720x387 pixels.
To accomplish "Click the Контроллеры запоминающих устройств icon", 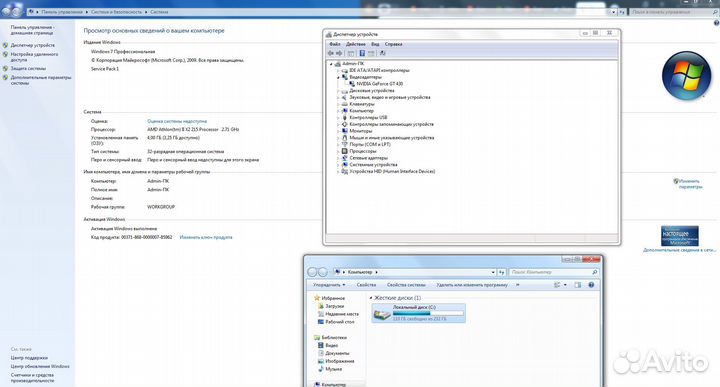I will pyautogui.click(x=344, y=124).
